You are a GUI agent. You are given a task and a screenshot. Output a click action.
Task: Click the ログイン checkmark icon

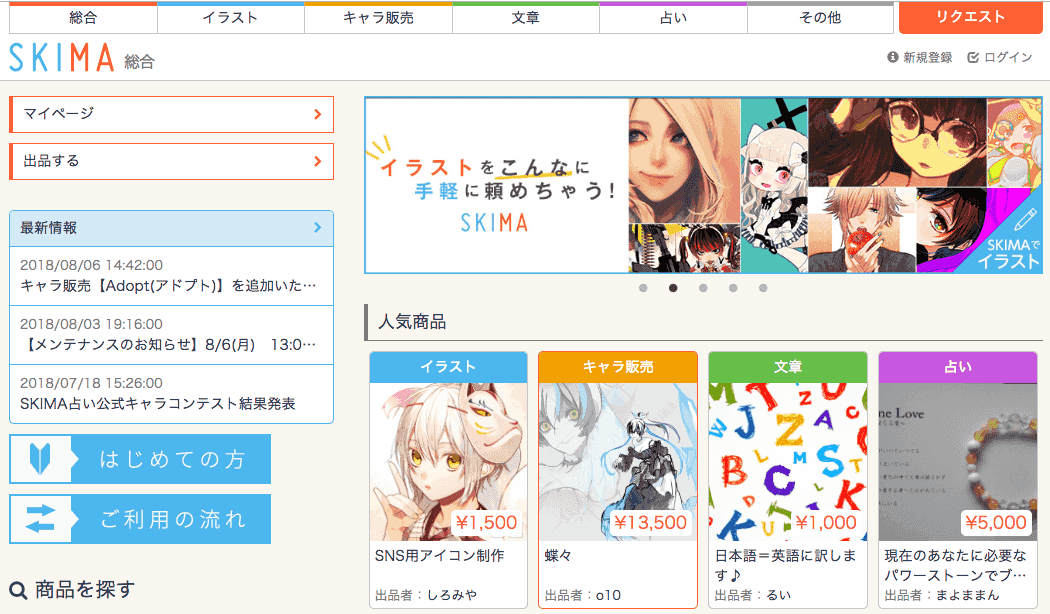(x=973, y=58)
